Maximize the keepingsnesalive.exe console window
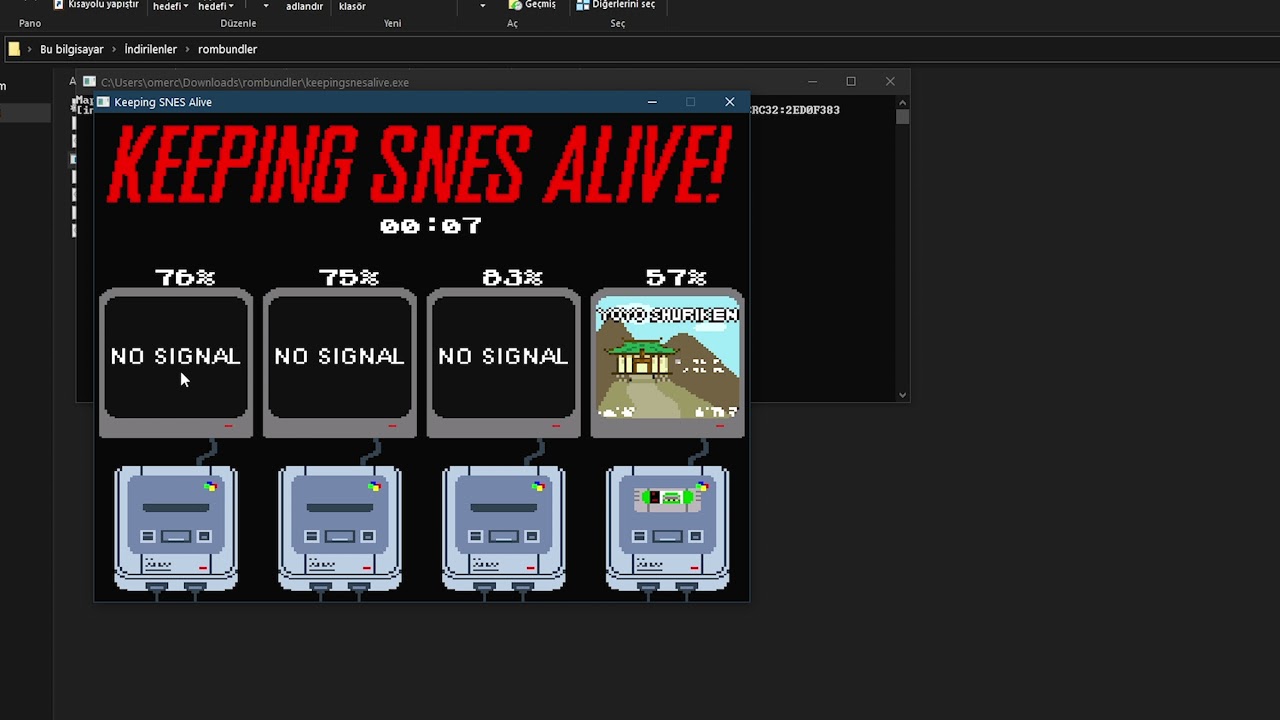 851,82
